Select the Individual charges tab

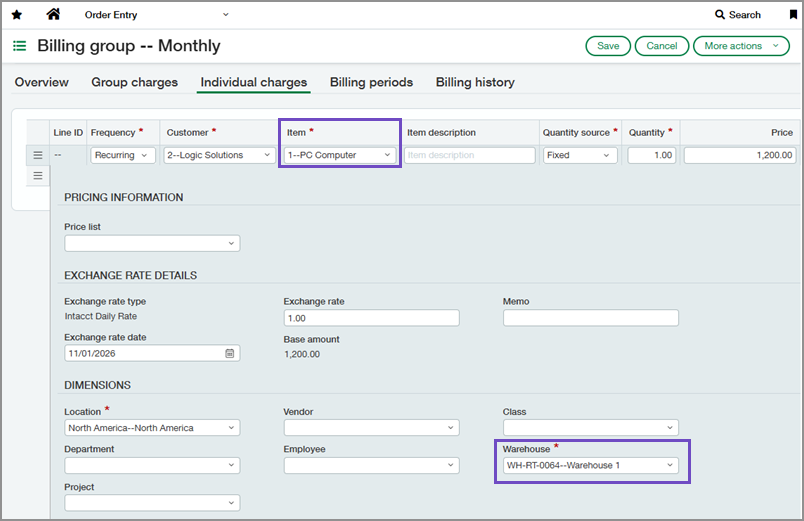click(x=254, y=82)
